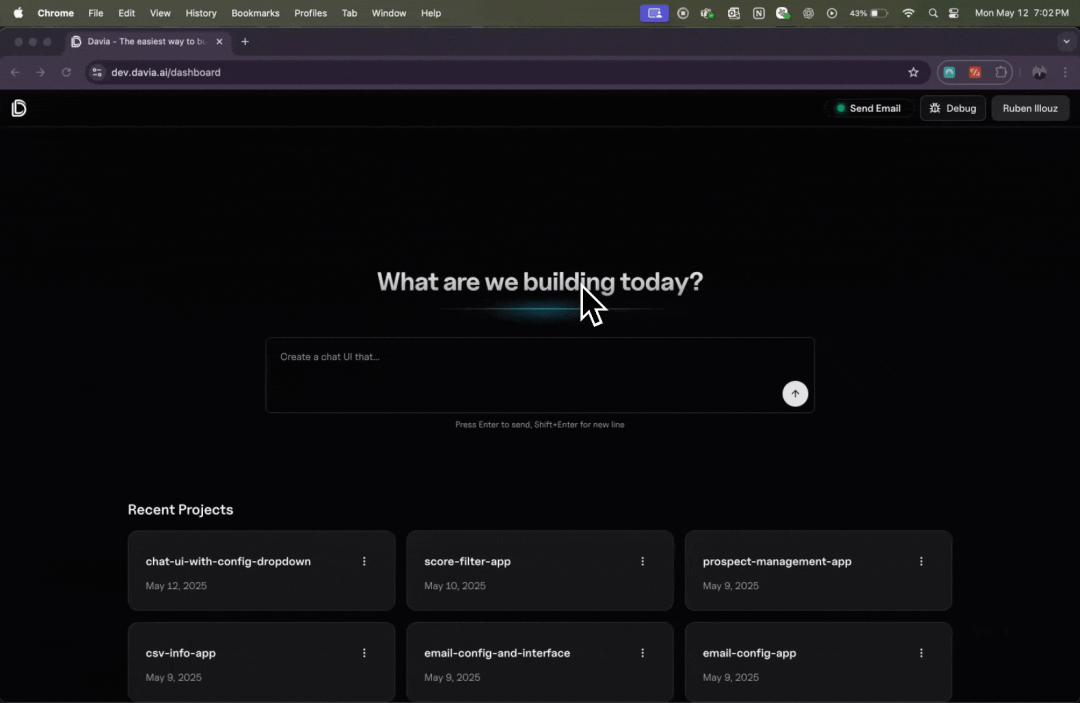This screenshot has height=703, width=1080.
Task: Open the Help menu
Action: pos(430,13)
